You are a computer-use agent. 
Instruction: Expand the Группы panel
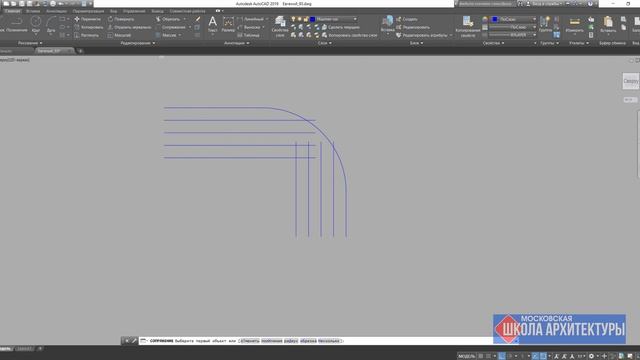[x=549, y=43]
